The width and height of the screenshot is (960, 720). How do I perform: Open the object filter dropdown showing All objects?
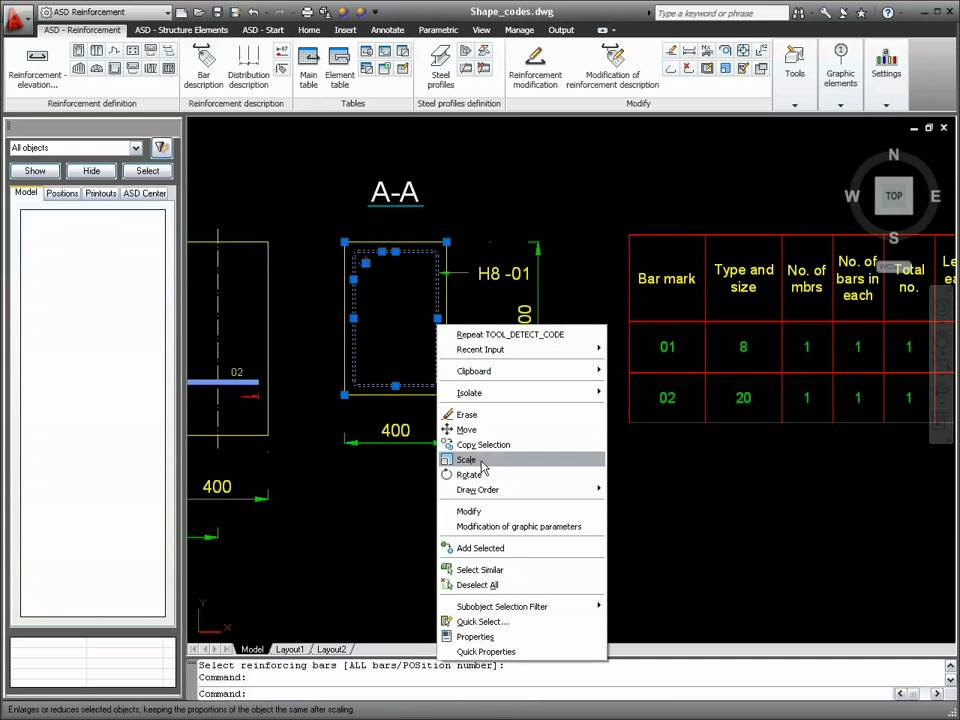(137, 147)
